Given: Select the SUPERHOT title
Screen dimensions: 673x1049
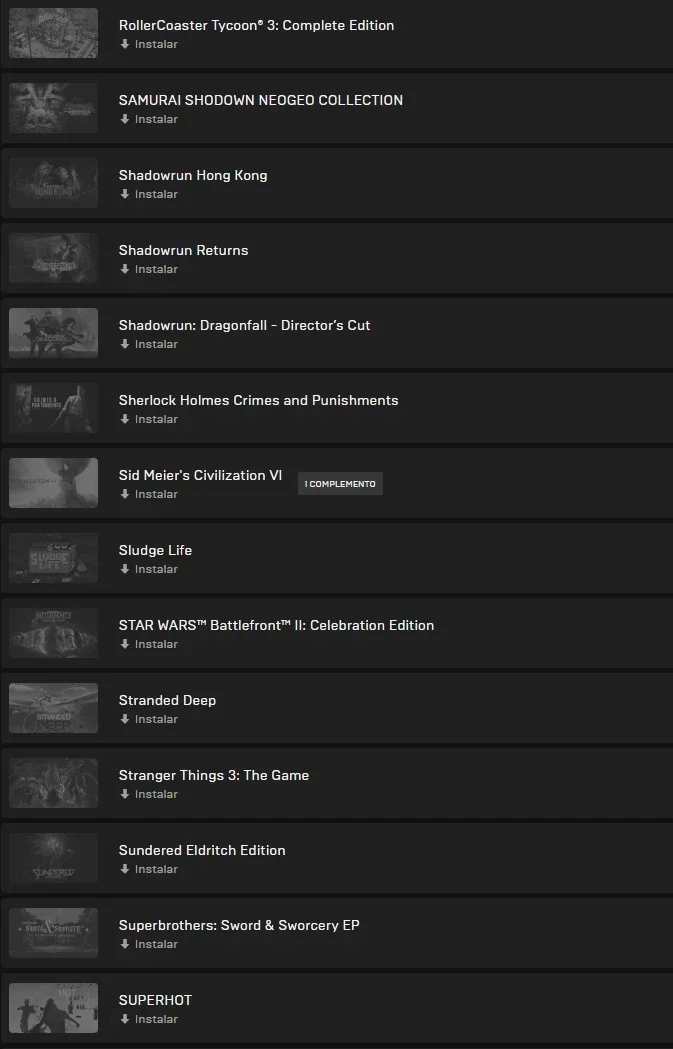Looking at the screenshot, I should pos(155,999).
